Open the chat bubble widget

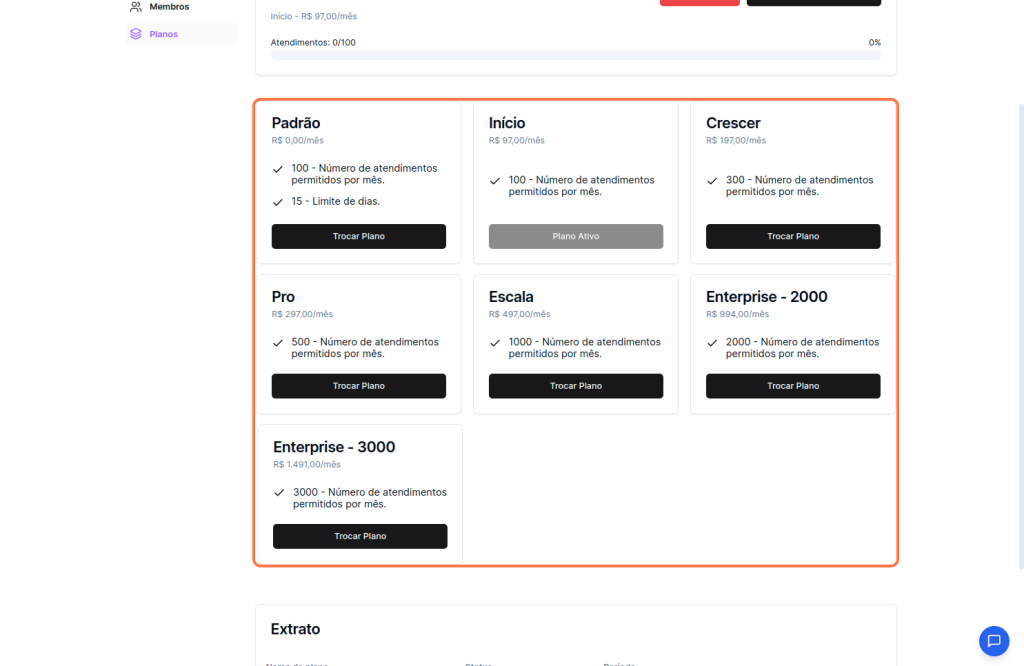tap(993, 641)
